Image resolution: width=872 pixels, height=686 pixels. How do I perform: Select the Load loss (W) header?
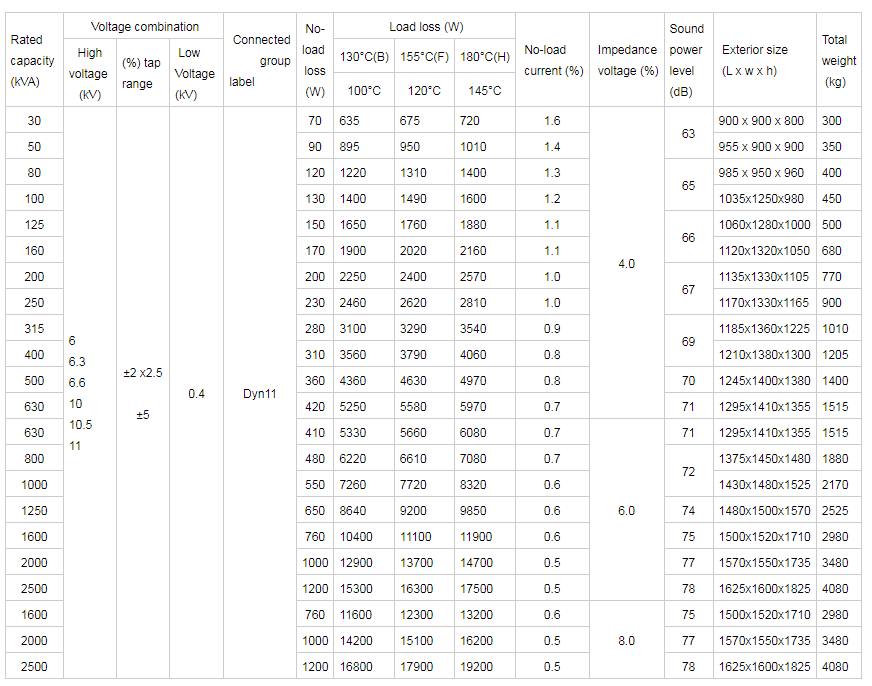pos(426,27)
